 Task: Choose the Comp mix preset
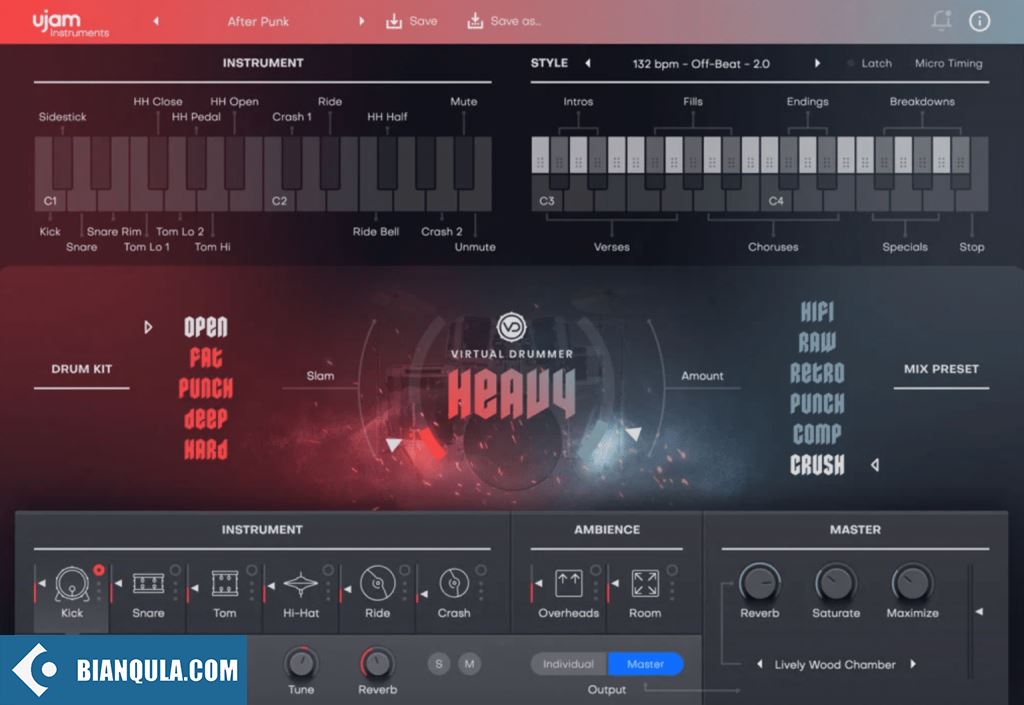[817, 433]
